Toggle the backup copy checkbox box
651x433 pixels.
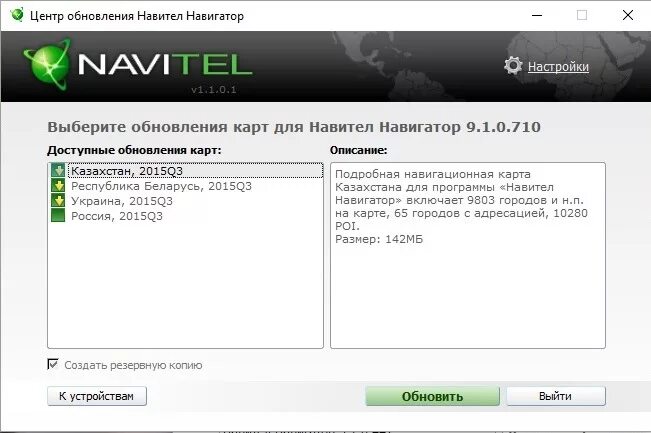pyautogui.click(x=53, y=365)
